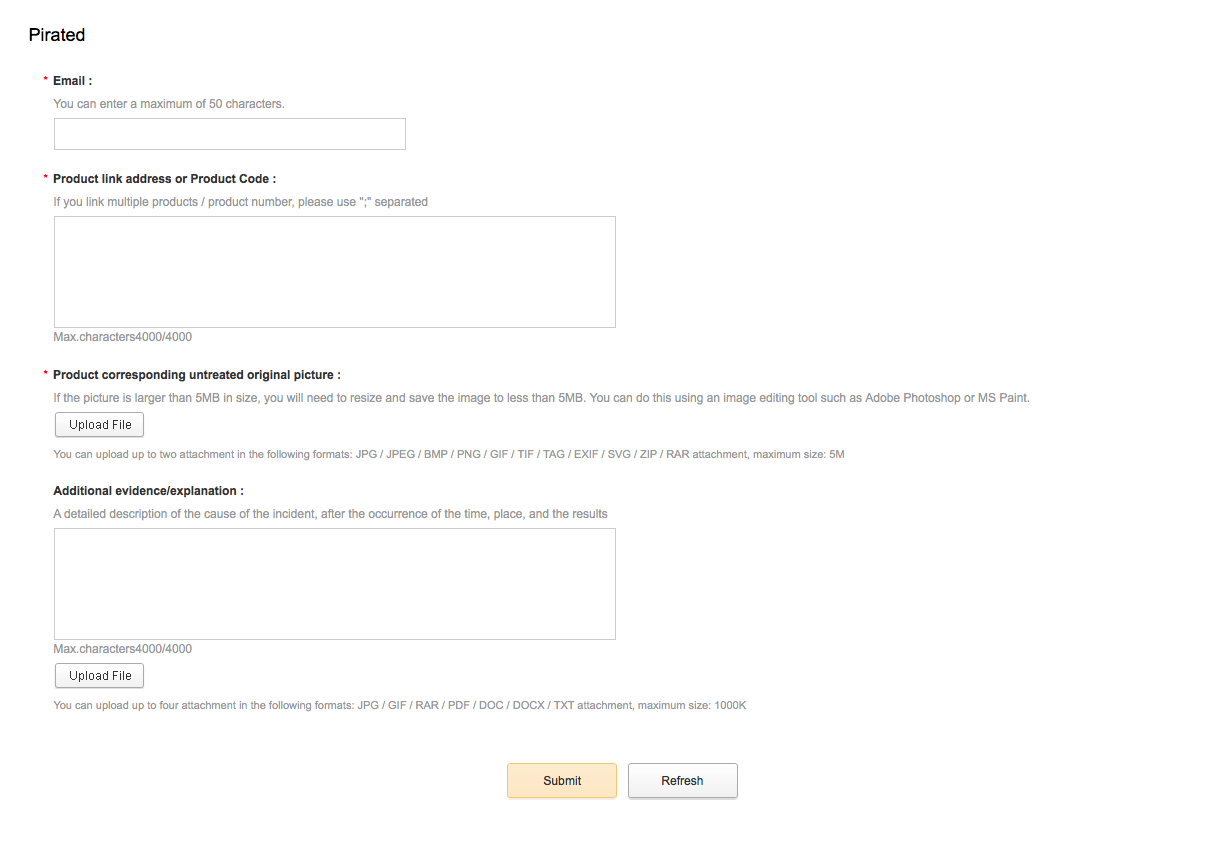Click into the Email input field

pos(230,134)
